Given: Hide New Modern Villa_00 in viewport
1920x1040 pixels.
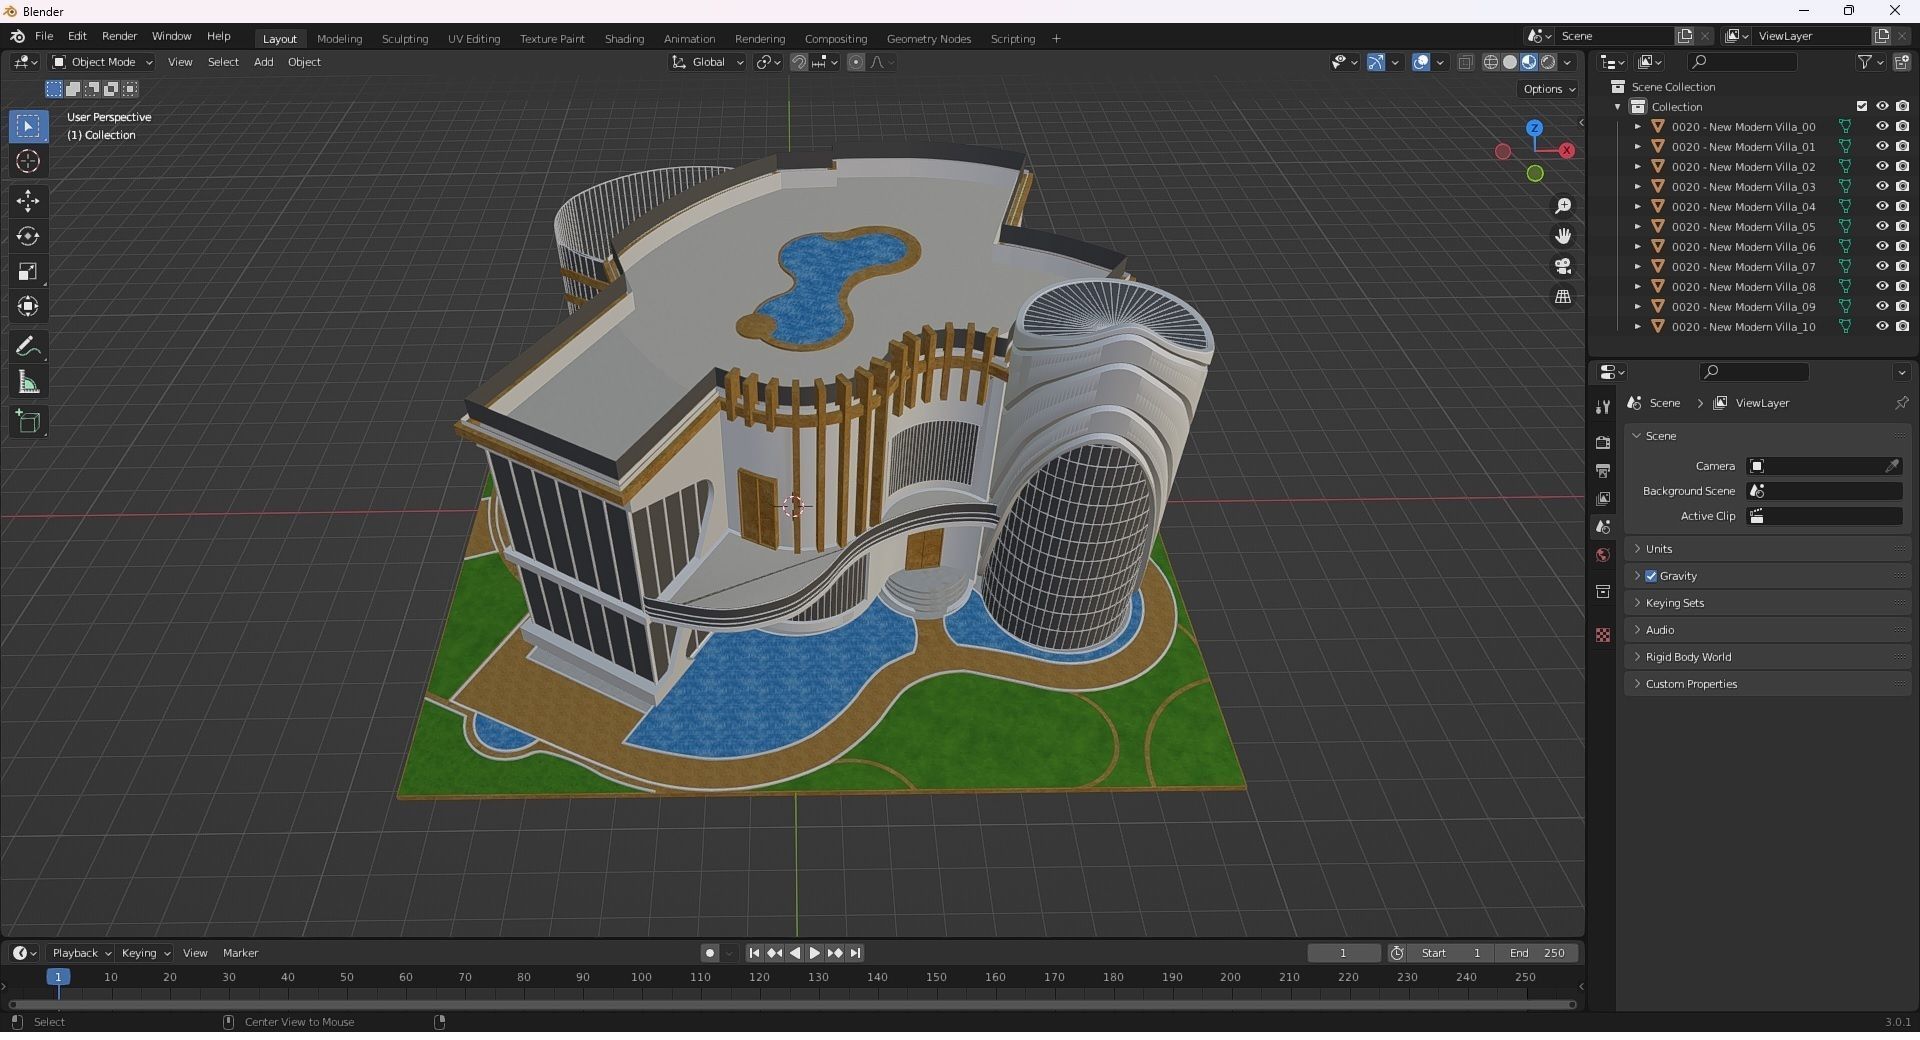Looking at the screenshot, I should pyautogui.click(x=1882, y=127).
